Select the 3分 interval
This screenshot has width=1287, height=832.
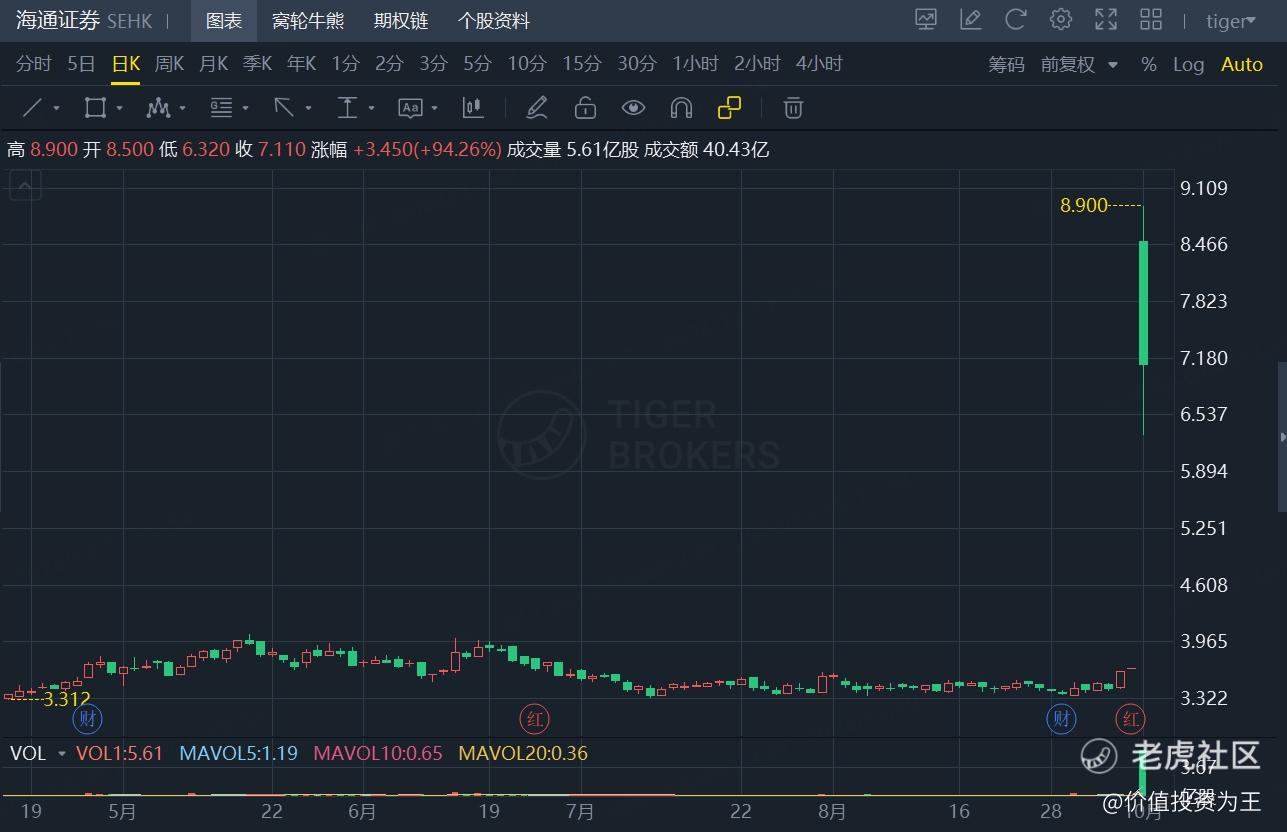[433, 64]
